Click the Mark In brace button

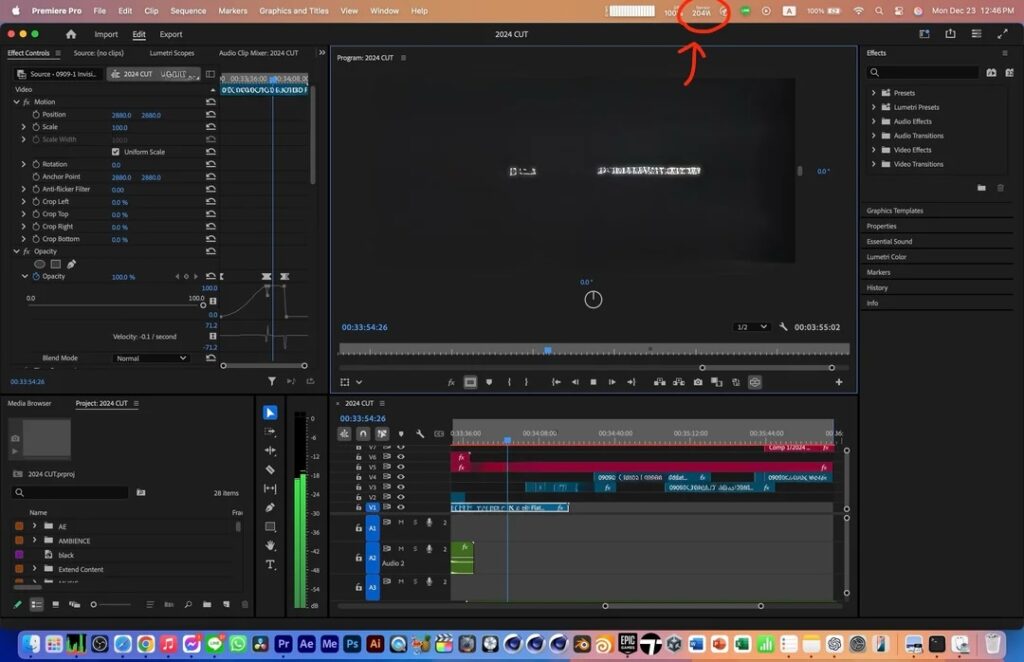click(x=509, y=382)
